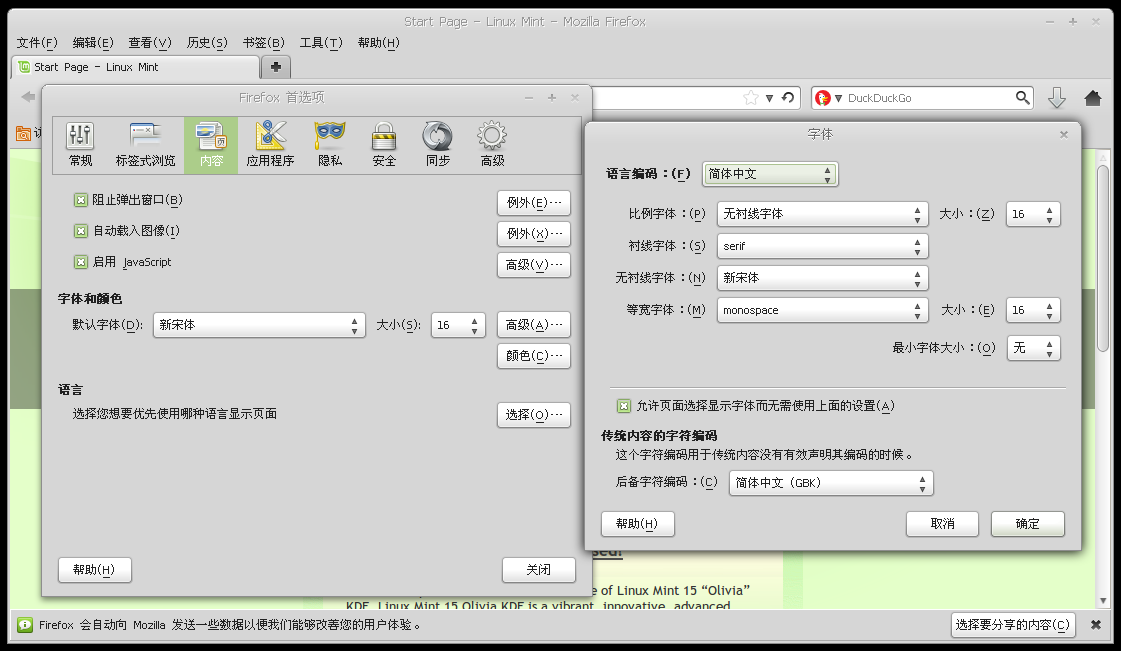The width and height of the screenshot is (1121, 651).
Task: Toggle 启用 JavaScript checkbox
Action: tap(81, 262)
